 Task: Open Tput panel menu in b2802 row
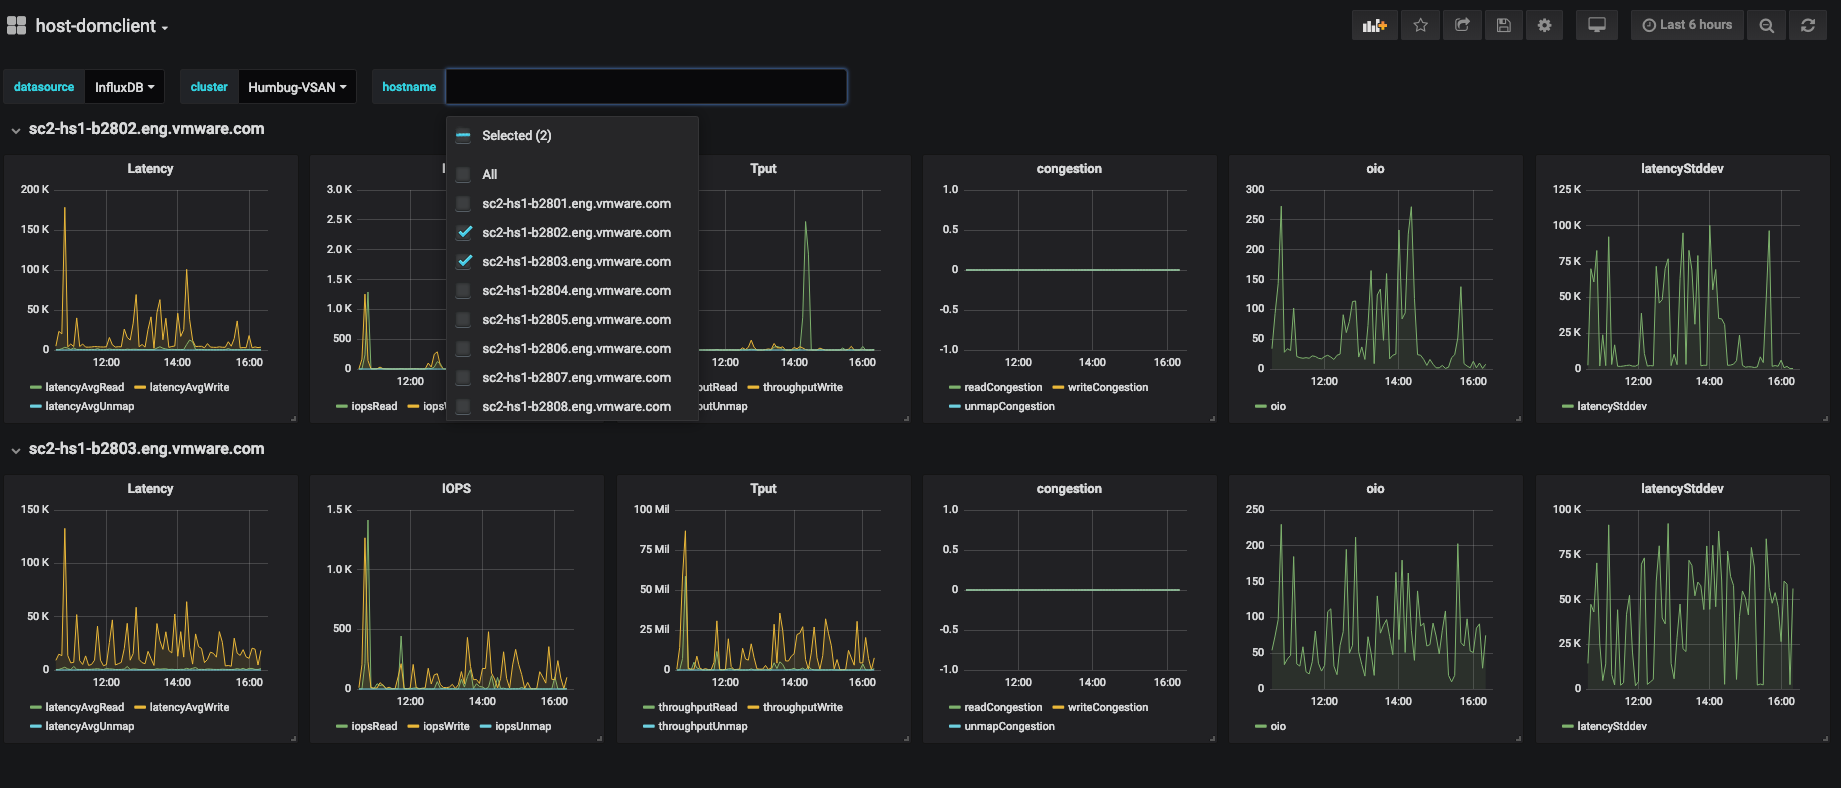pyautogui.click(x=763, y=169)
